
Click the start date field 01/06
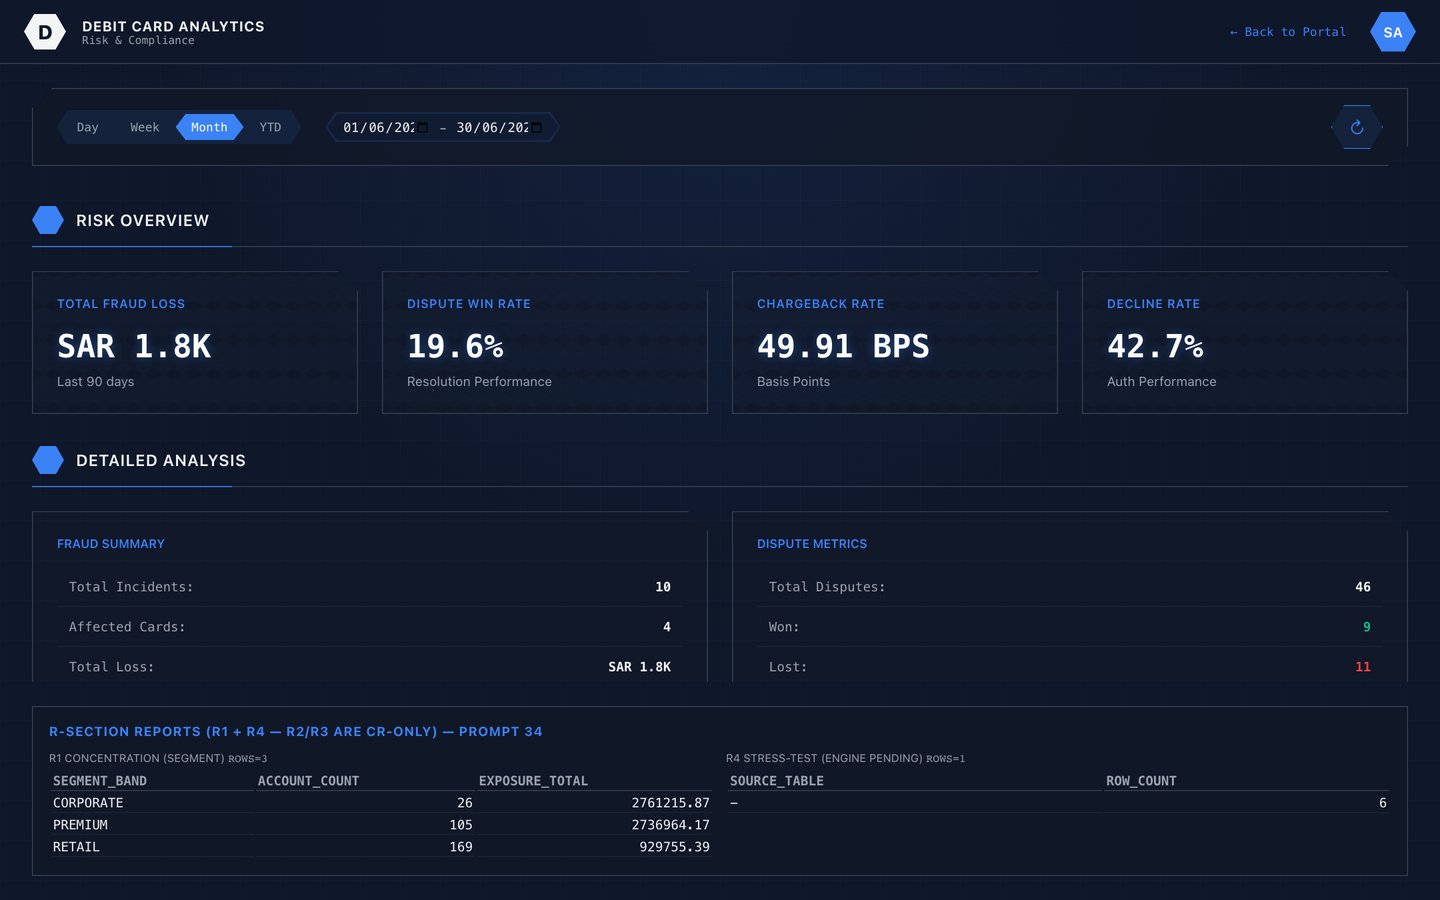coord(385,127)
